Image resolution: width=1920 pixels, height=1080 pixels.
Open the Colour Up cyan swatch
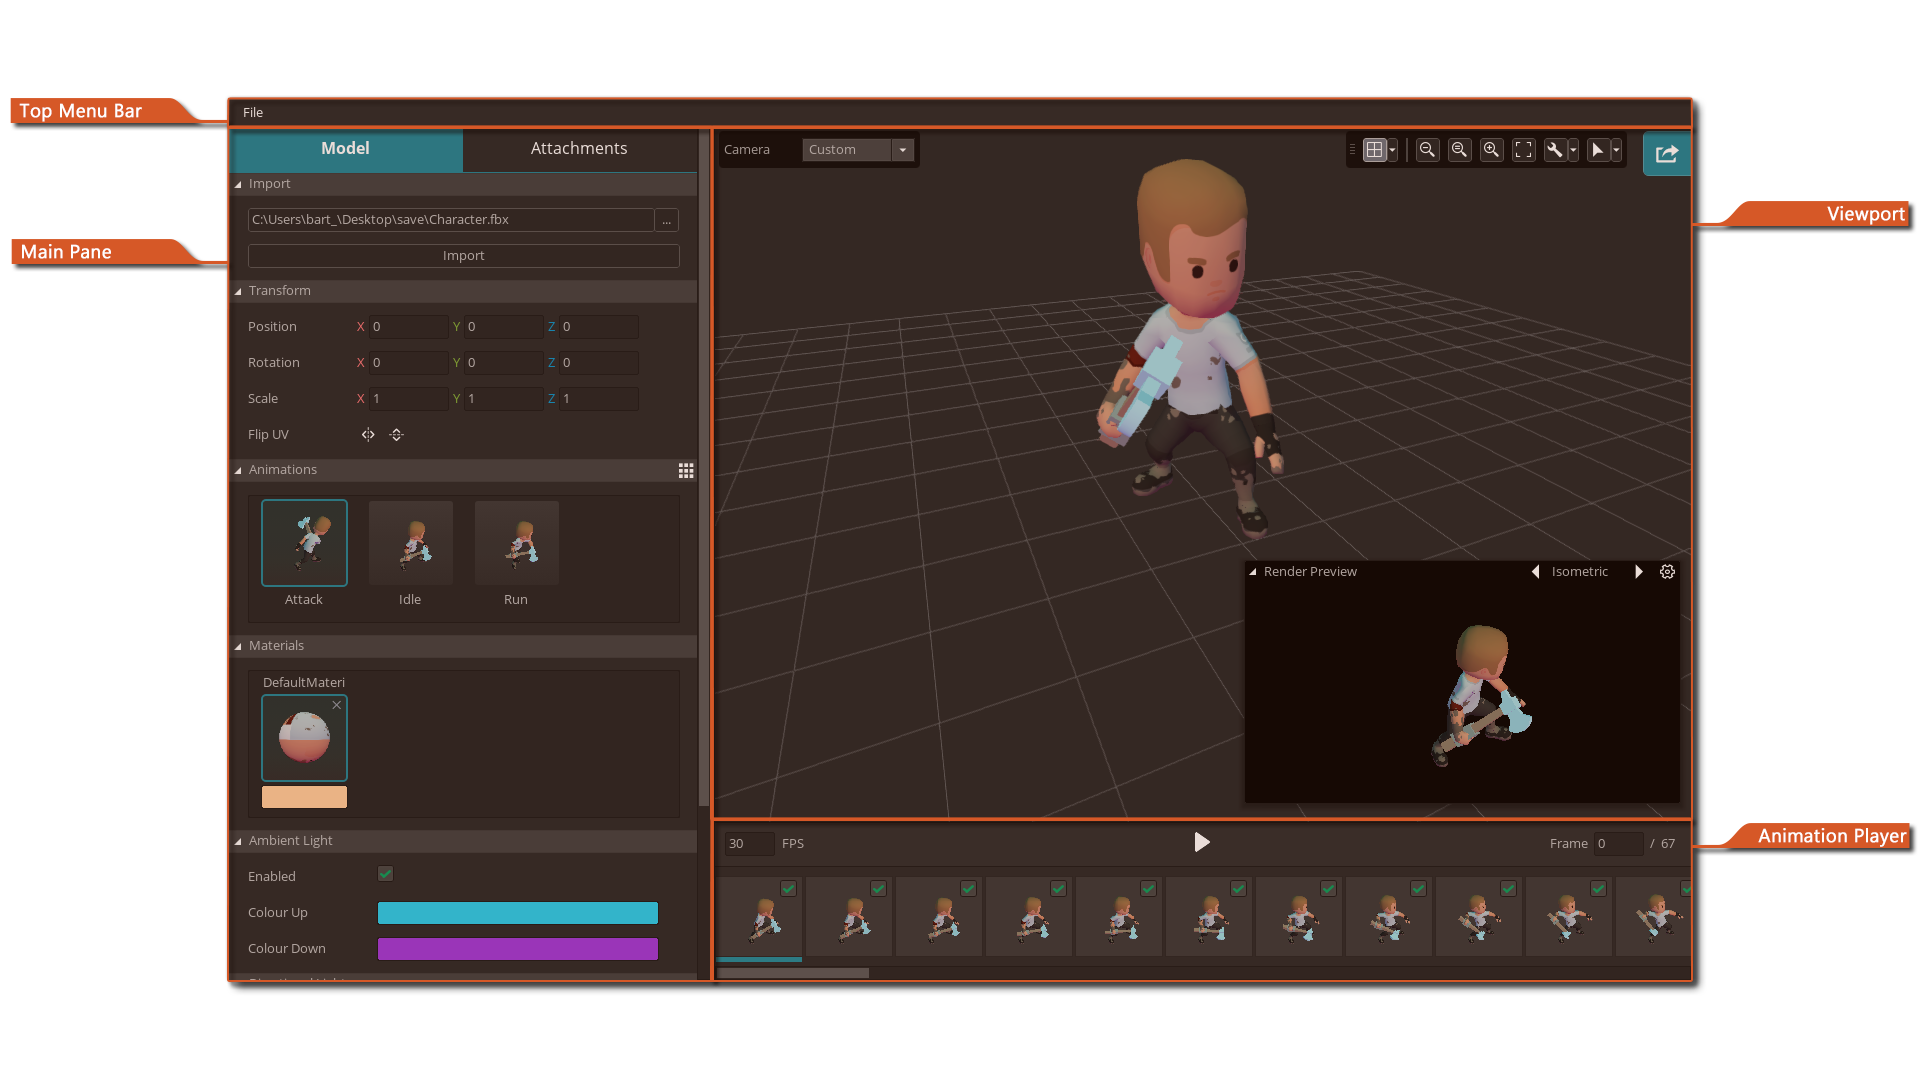[518, 913]
